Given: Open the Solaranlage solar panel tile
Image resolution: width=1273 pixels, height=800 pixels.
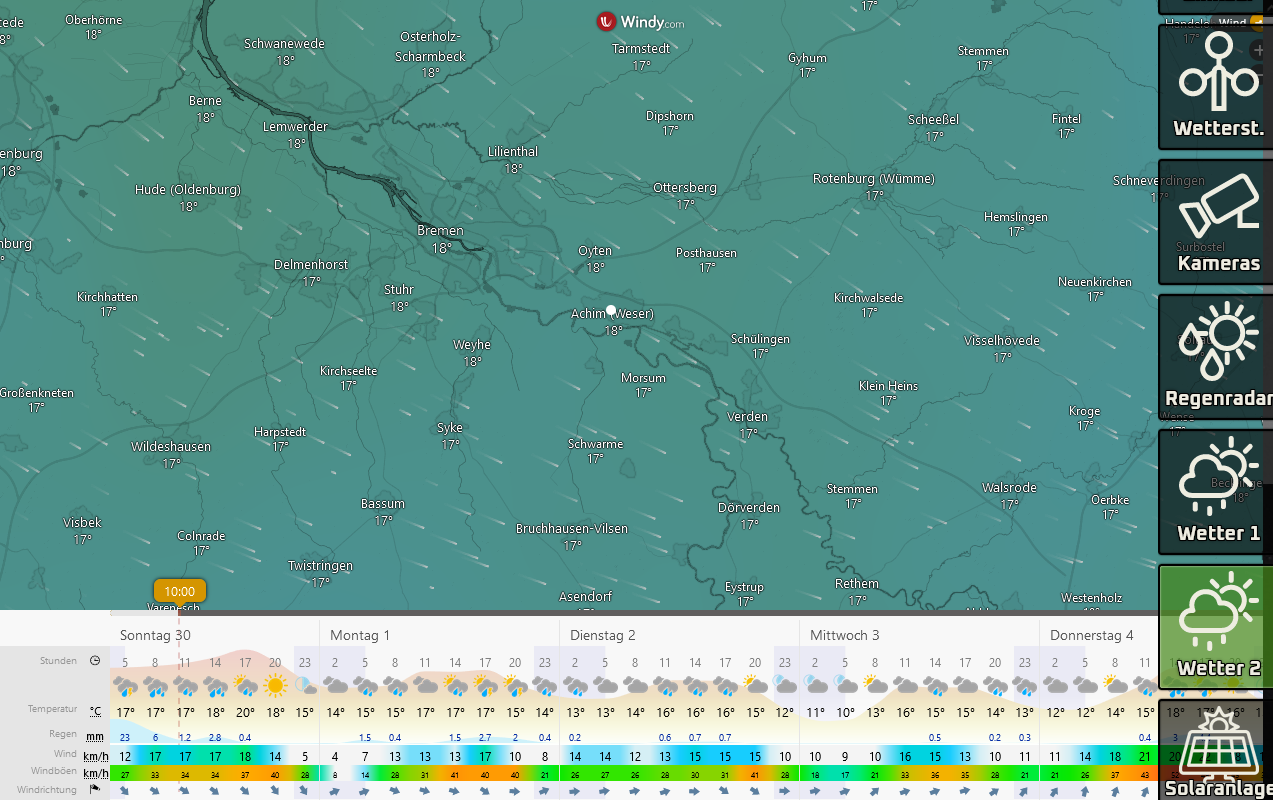Looking at the screenshot, I should click(1216, 752).
